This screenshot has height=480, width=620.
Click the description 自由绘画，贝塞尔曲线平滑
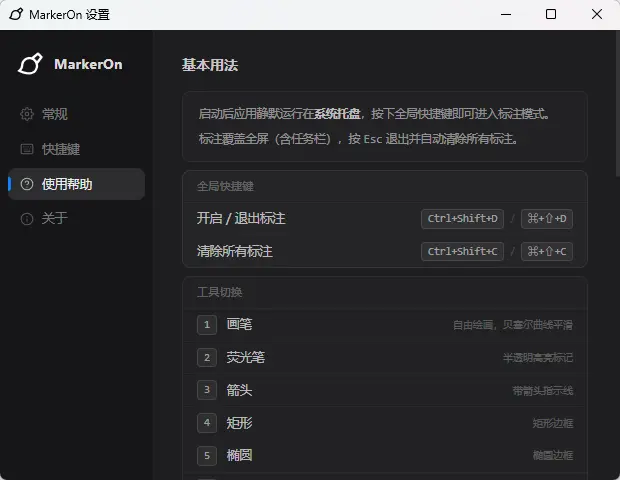[513, 325]
